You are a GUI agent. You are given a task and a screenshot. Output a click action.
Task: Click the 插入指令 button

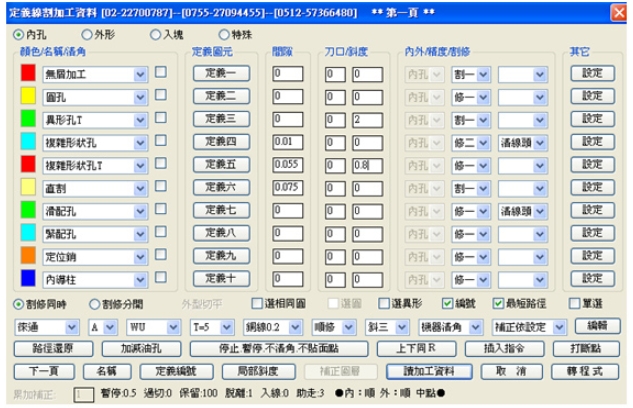(504, 349)
